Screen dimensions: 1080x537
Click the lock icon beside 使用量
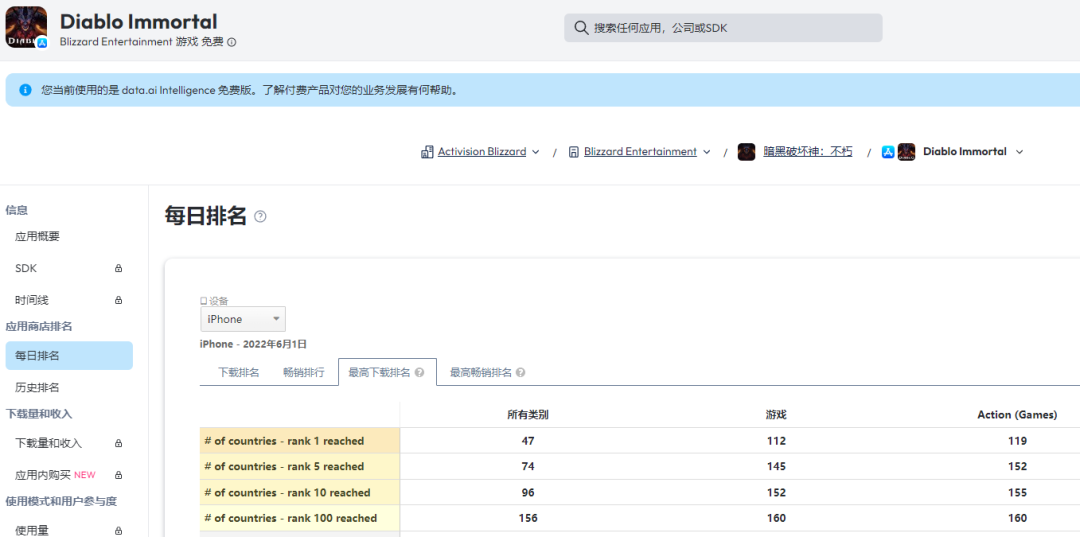tap(118, 531)
